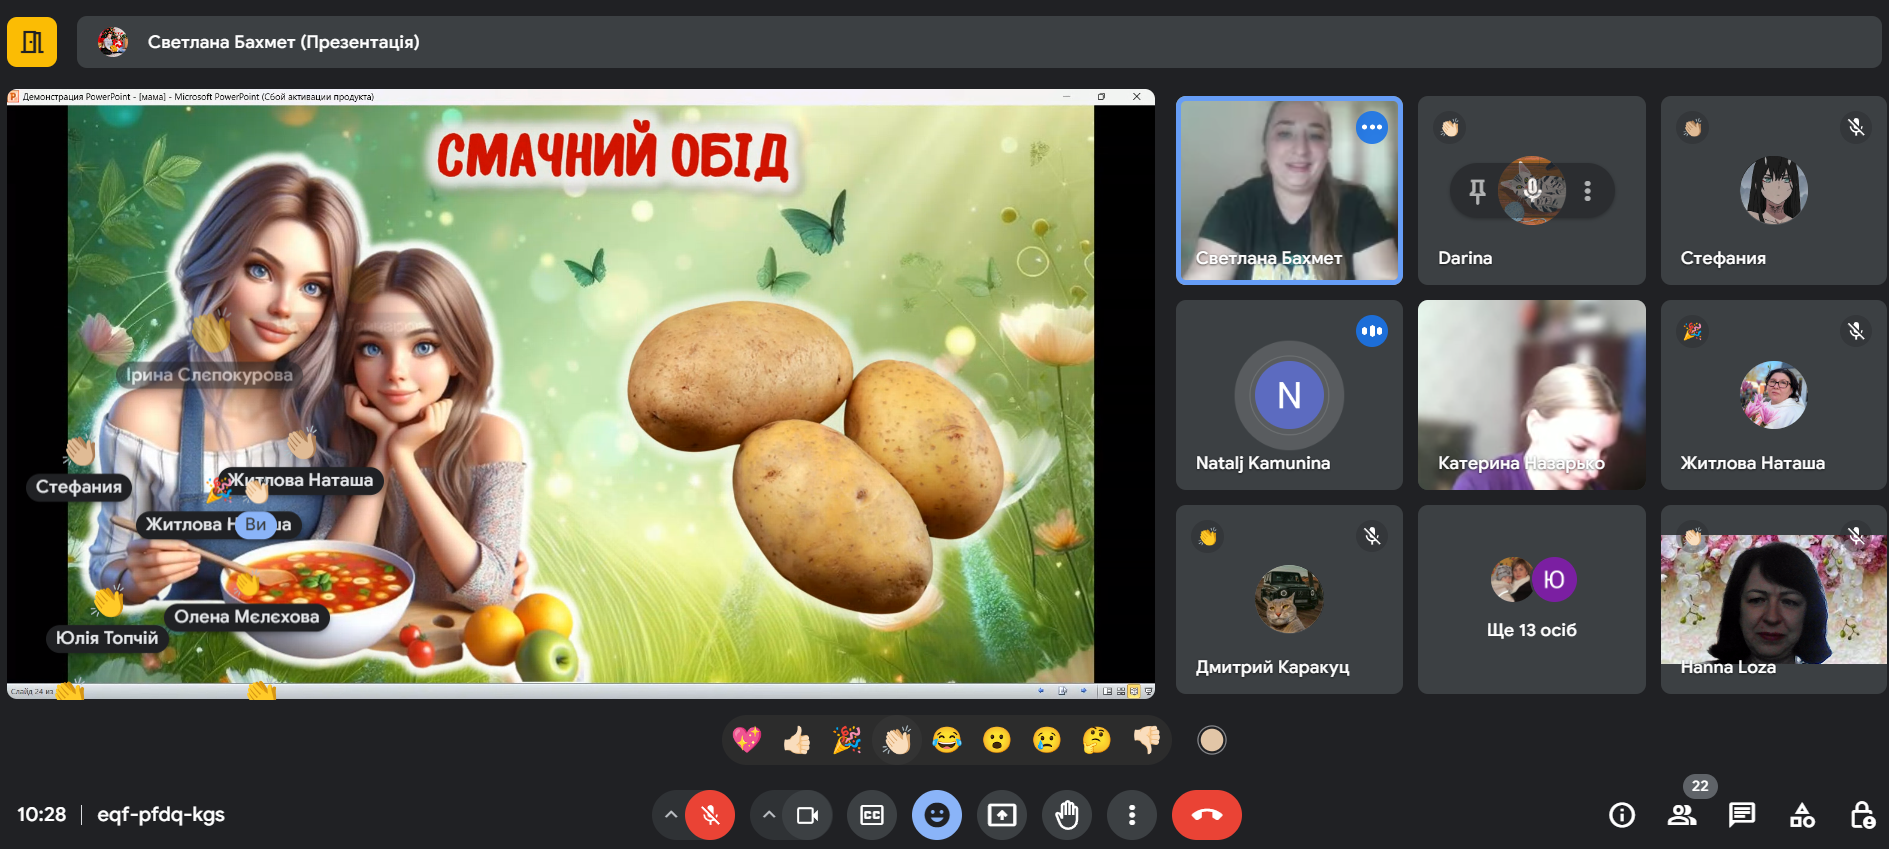The width and height of the screenshot is (1889, 849).
Task: Leave the call with red hang-up button
Action: coord(1206,815)
